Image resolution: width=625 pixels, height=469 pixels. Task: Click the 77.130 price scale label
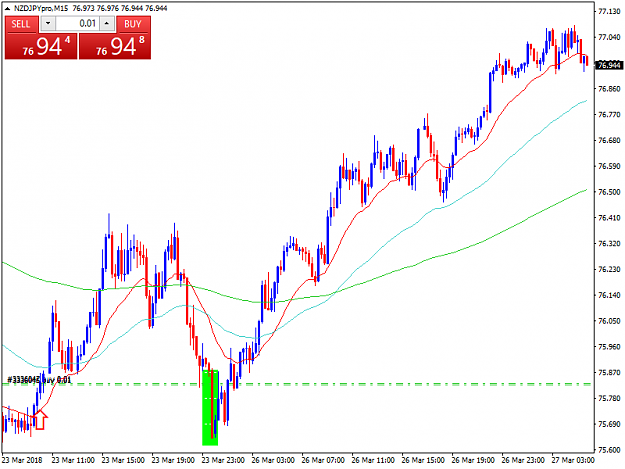point(609,12)
